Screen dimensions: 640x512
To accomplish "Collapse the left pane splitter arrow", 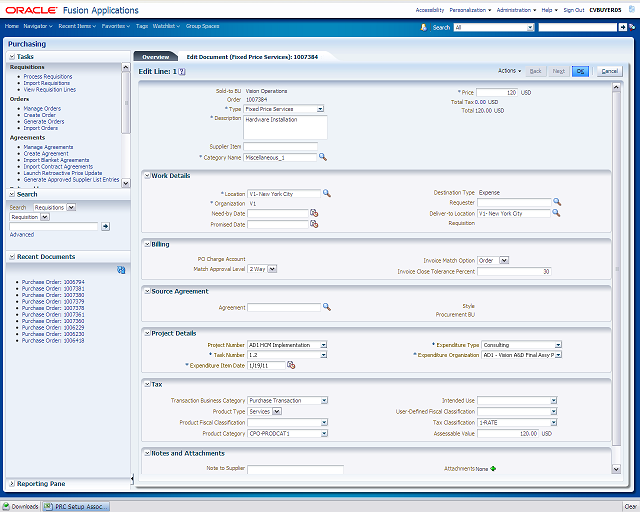I will 132,479.
